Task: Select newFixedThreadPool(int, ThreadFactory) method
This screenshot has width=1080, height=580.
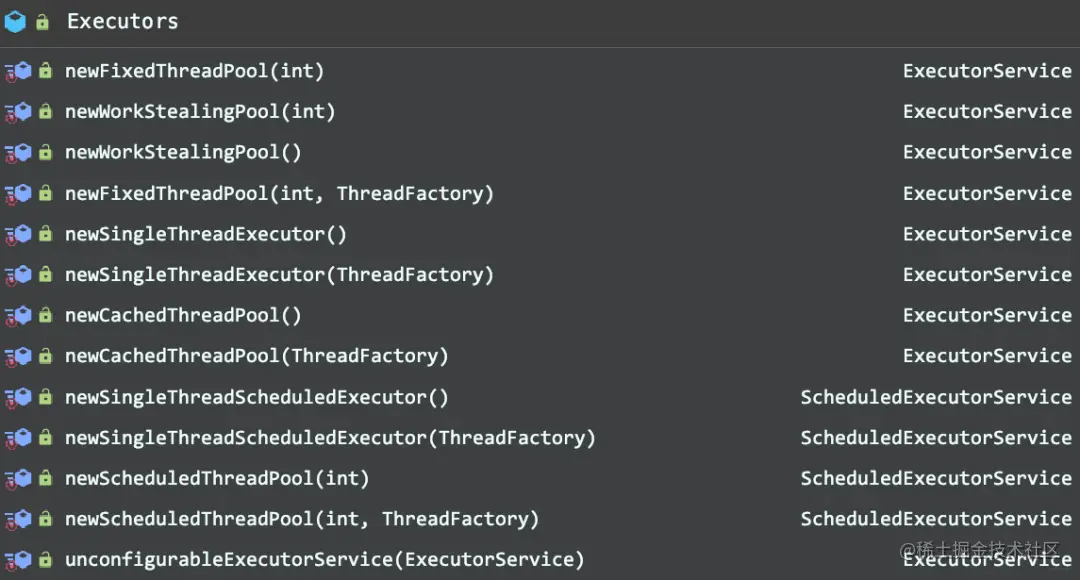Action: click(x=540, y=194)
